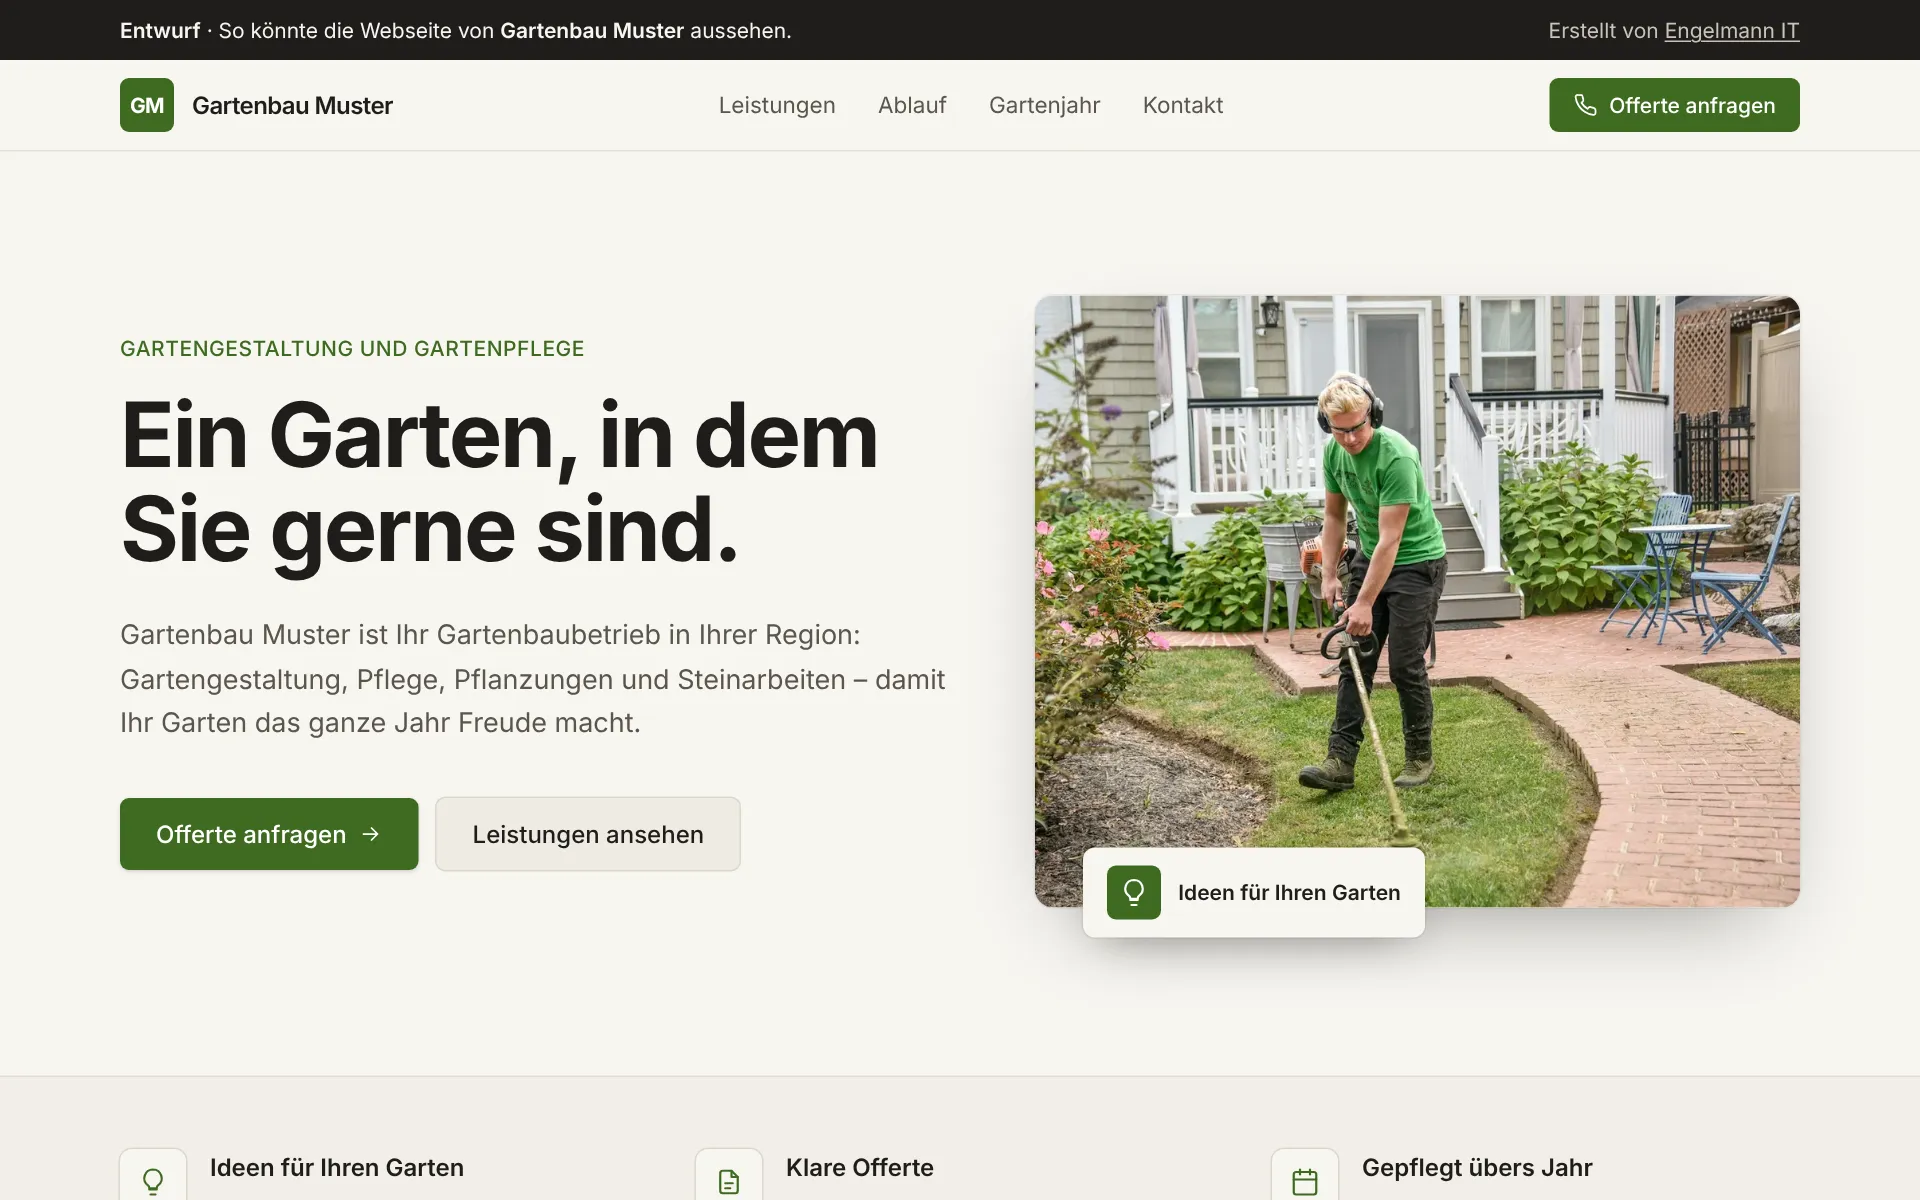The height and width of the screenshot is (1200, 1920).
Task: Navigate to Kontakt
Action: [1183, 105]
